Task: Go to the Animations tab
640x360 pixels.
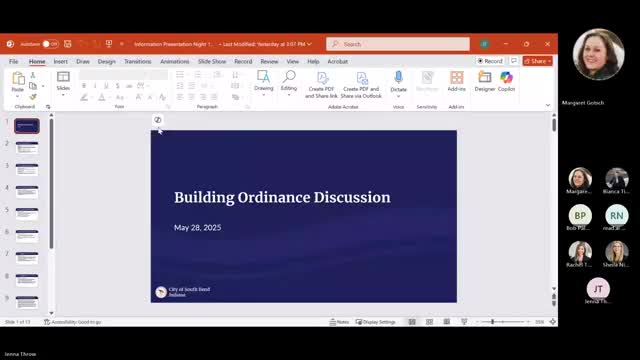Action: point(174,61)
